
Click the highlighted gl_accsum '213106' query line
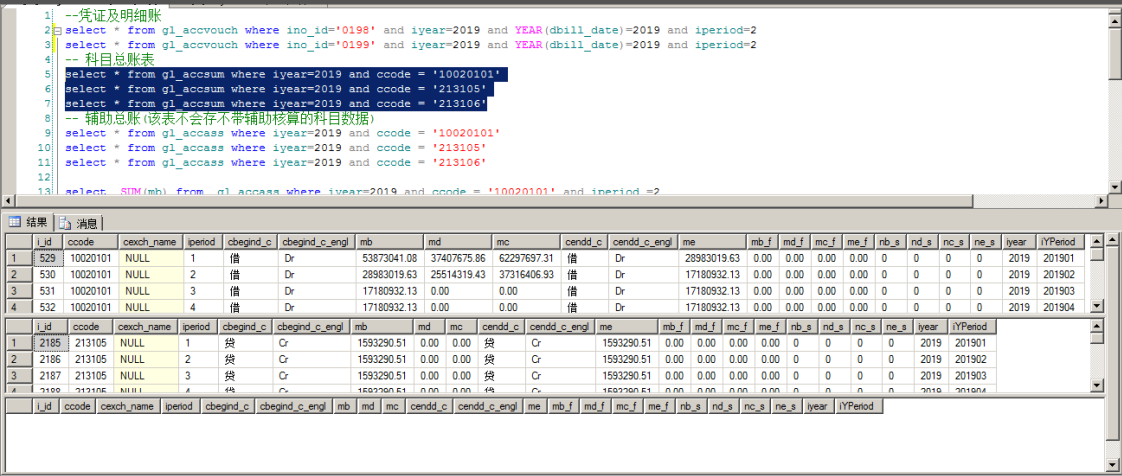pyautogui.click(x=276, y=105)
